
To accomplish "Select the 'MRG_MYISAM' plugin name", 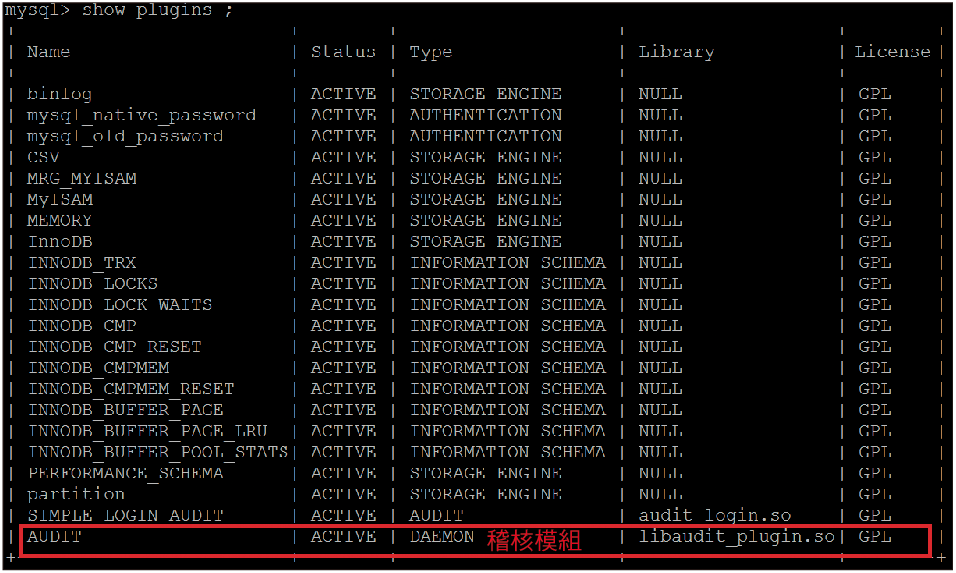I will coord(82,179).
